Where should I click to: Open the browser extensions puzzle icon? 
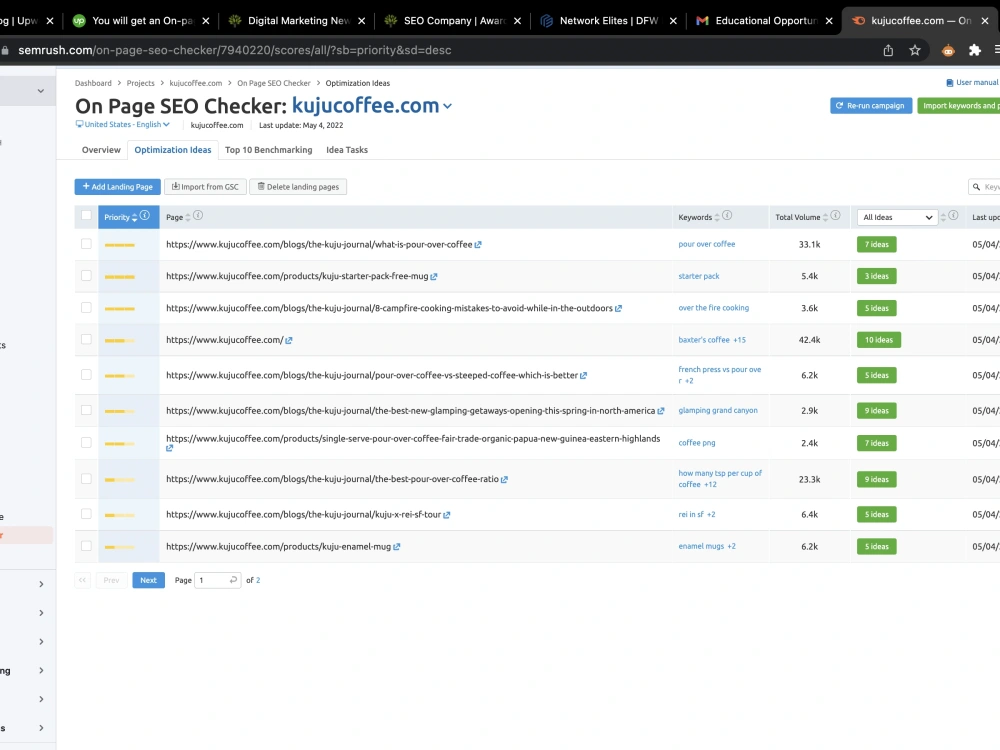point(974,50)
